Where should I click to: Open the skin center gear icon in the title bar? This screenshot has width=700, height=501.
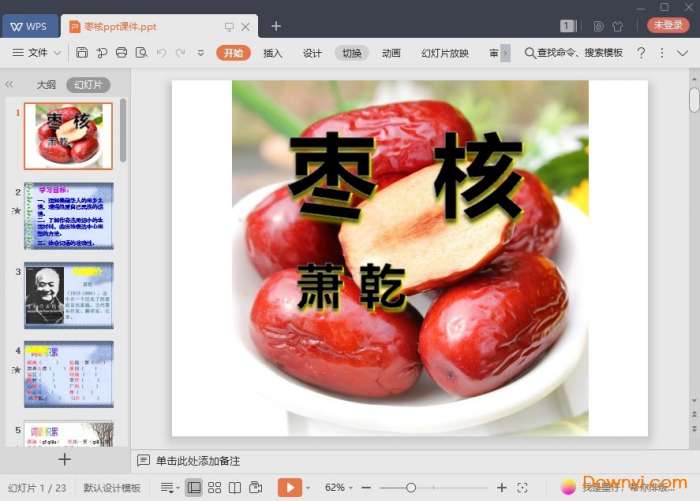598,26
